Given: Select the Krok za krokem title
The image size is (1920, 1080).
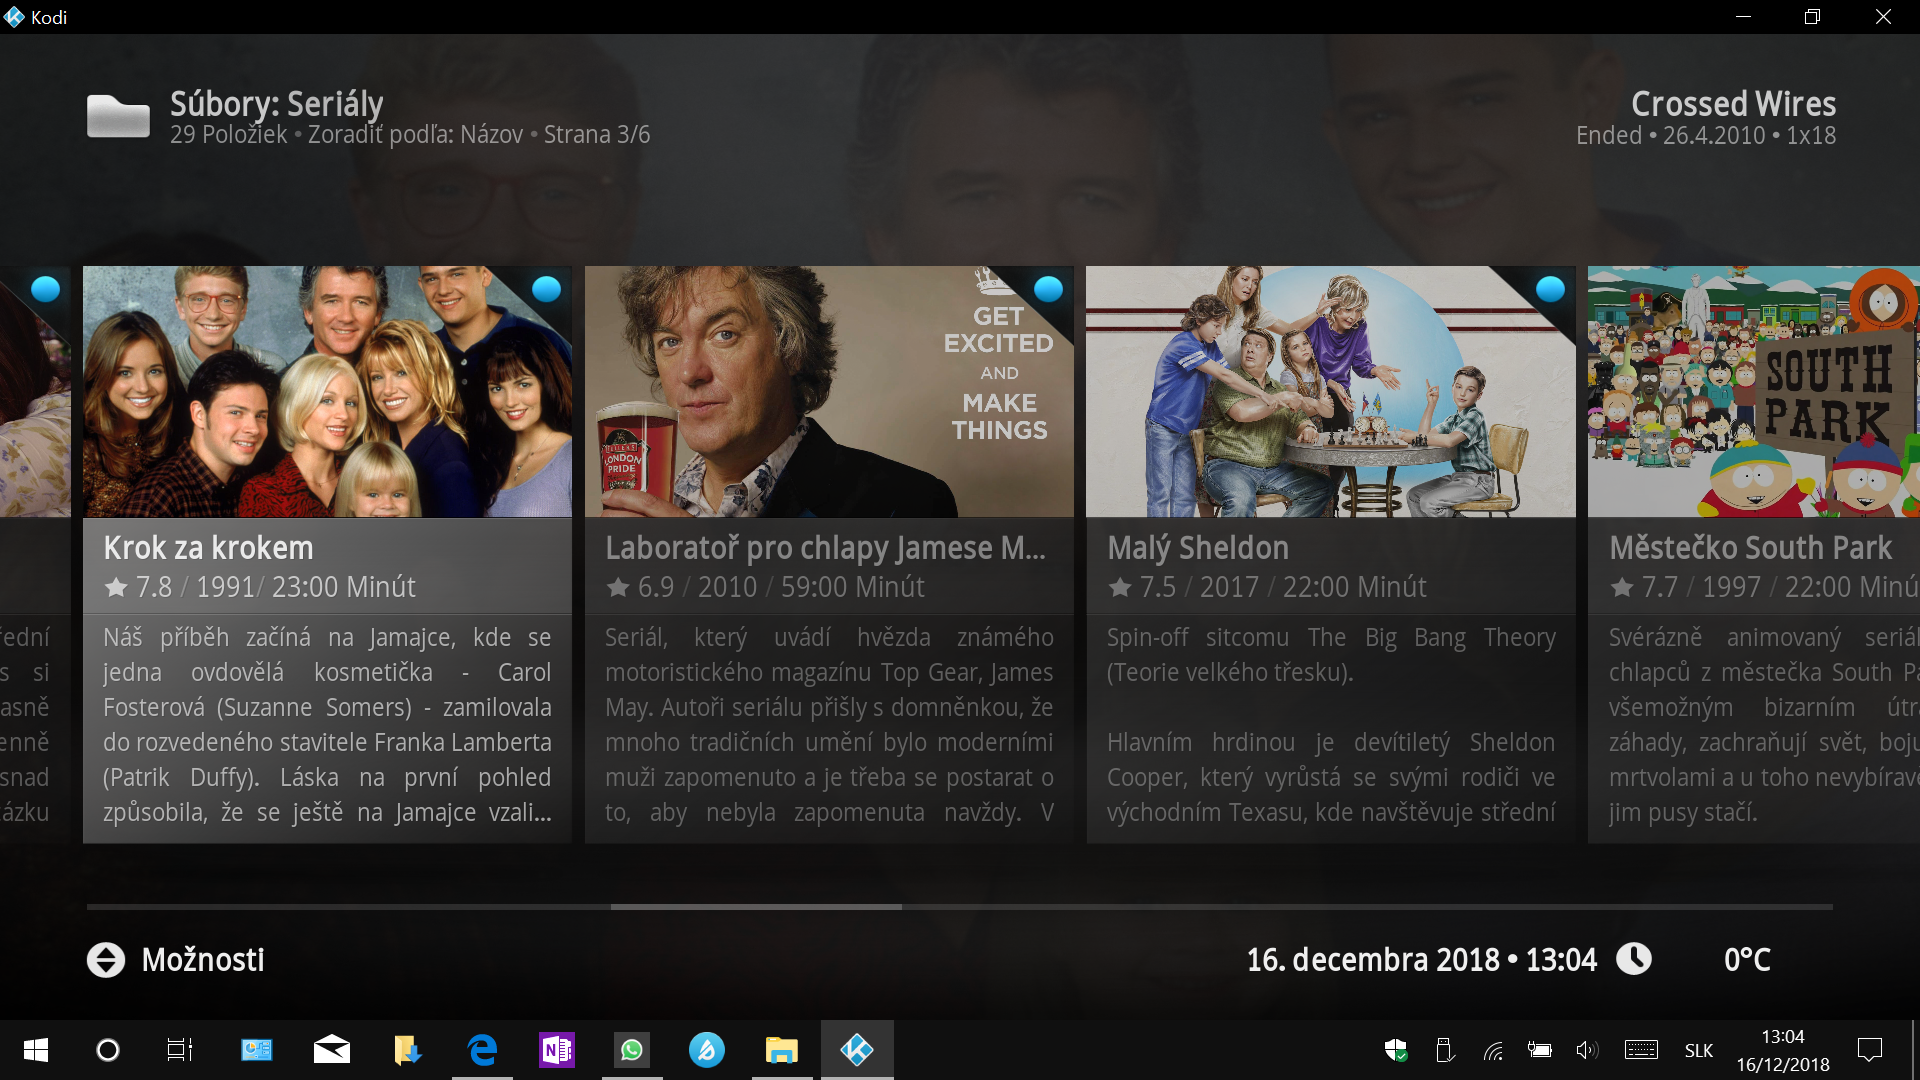Looking at the screenshot, I should point(208,548).
